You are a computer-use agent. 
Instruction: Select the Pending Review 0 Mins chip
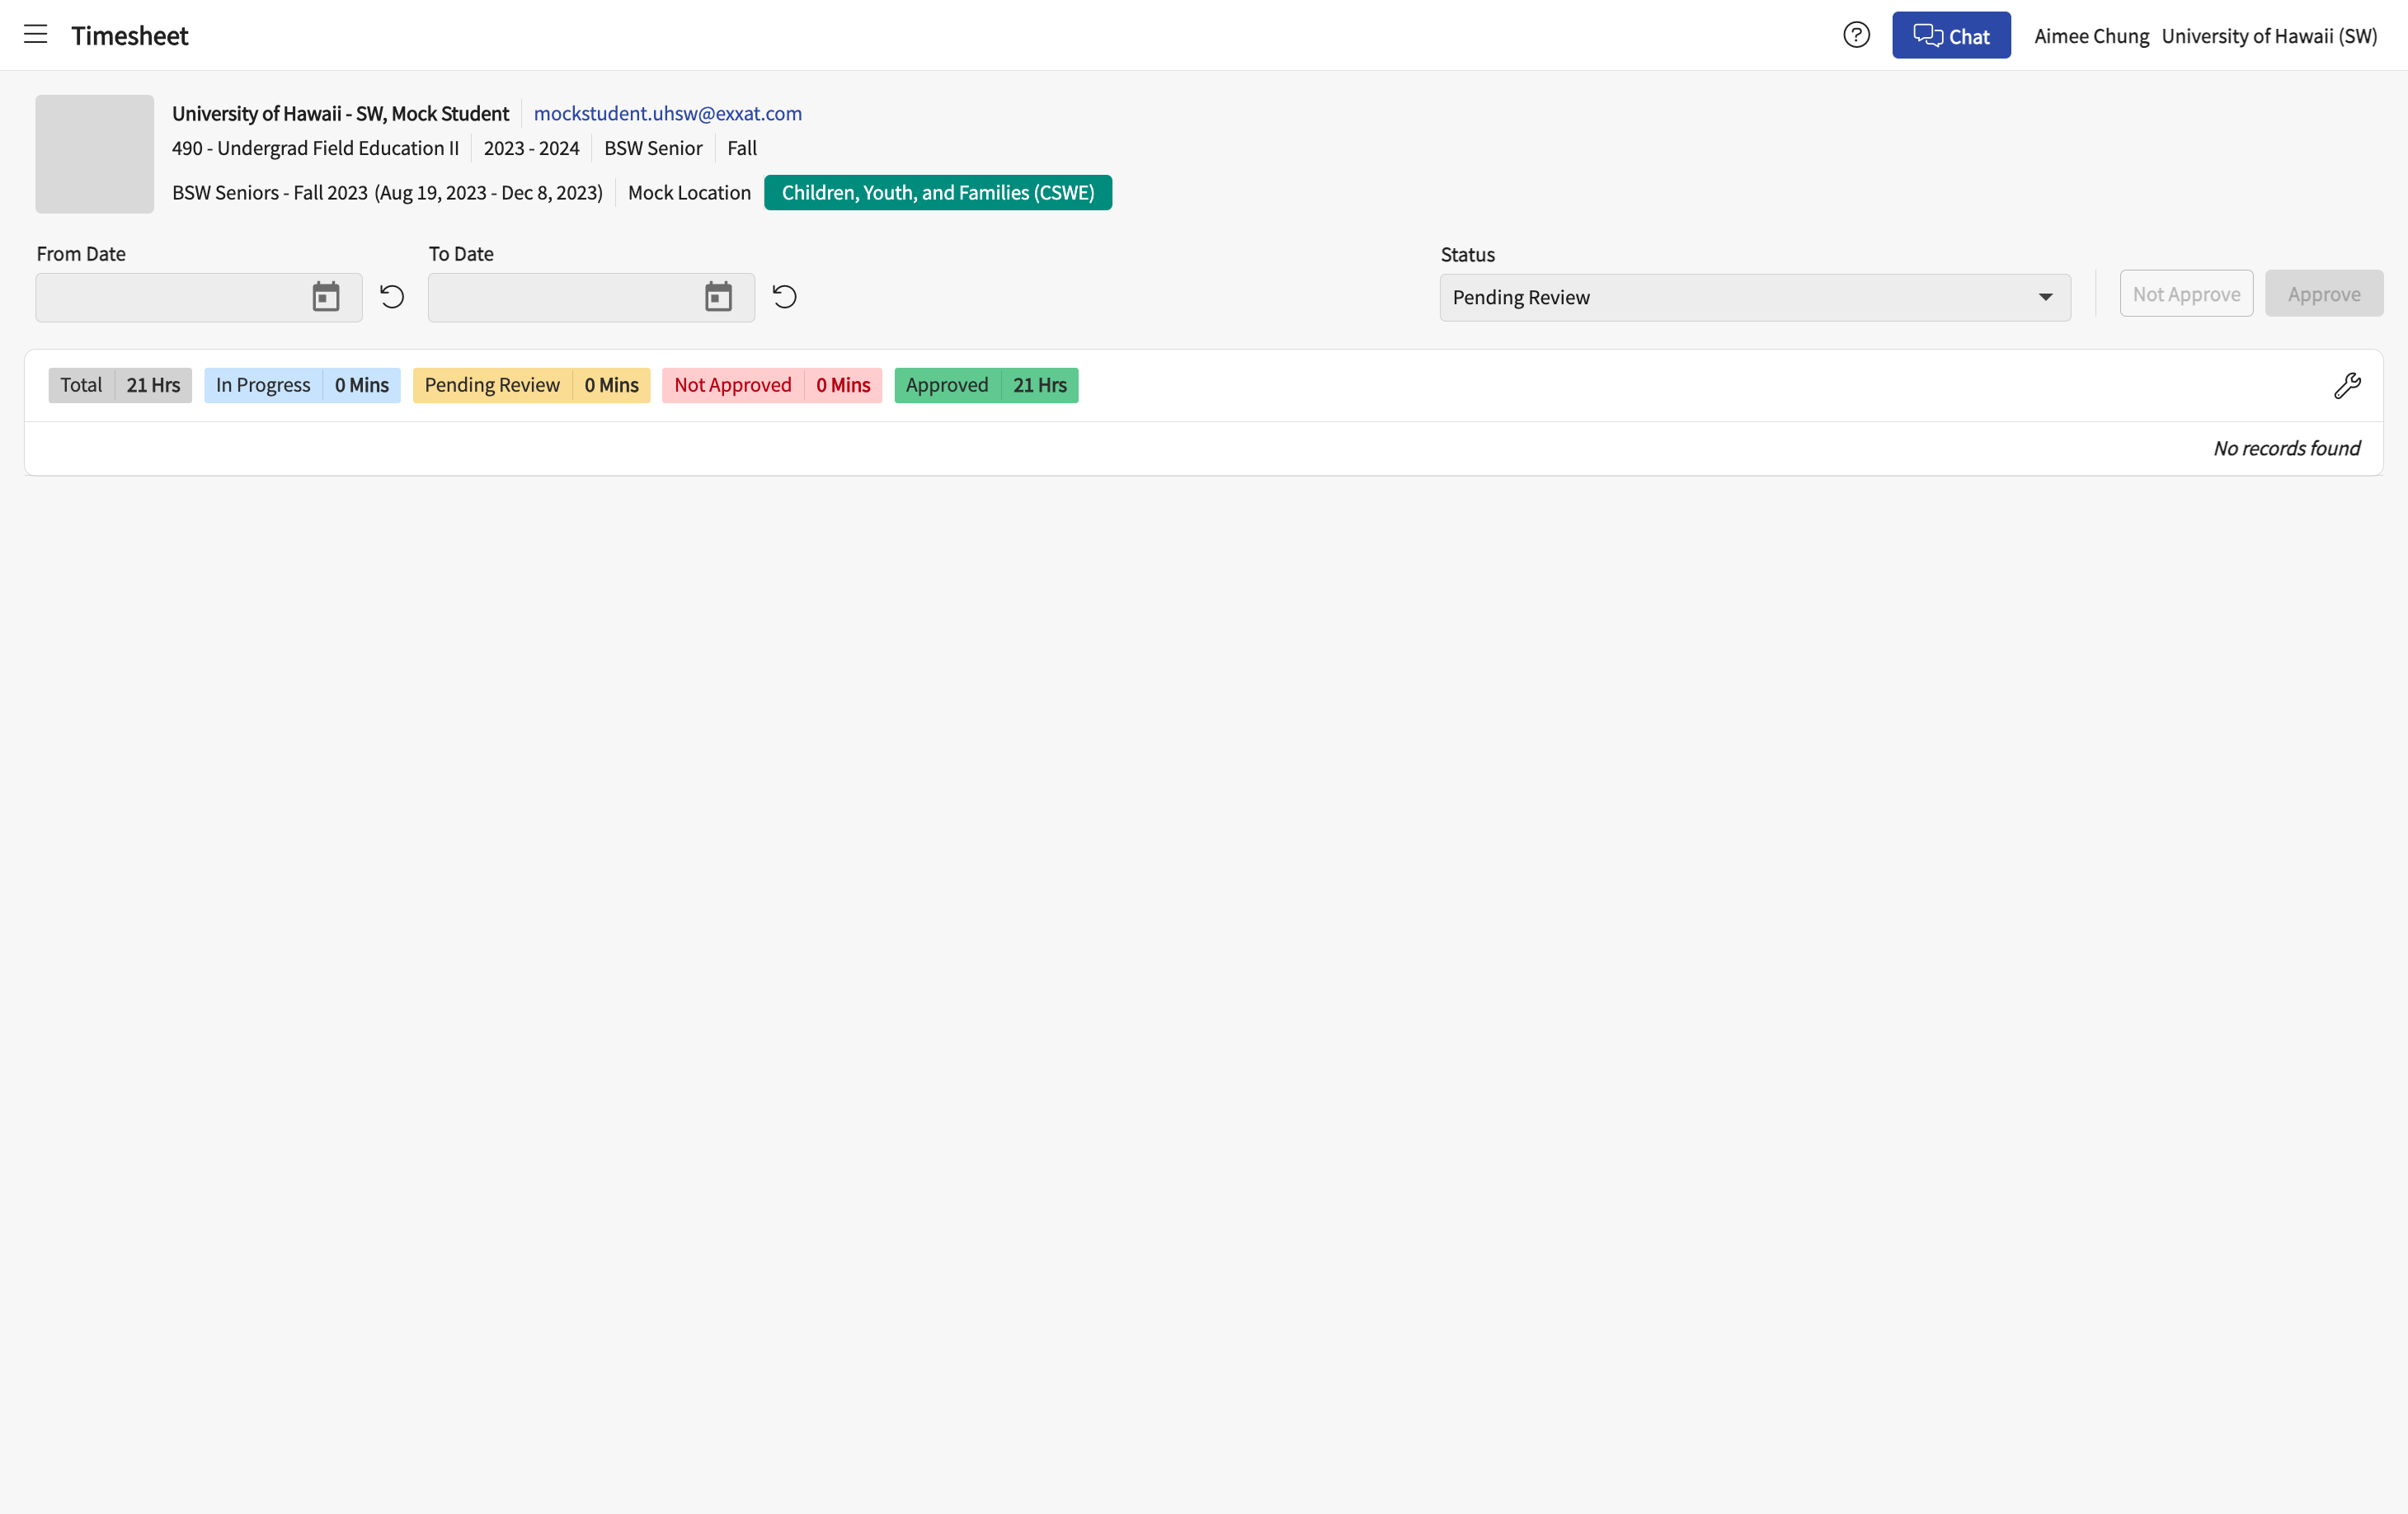tap(531, 385)
